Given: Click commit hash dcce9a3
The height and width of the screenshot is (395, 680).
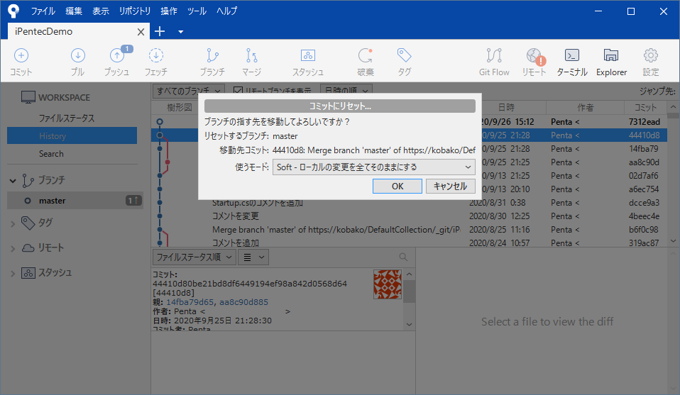Looking at the screenshot, I should pos(644,202).
